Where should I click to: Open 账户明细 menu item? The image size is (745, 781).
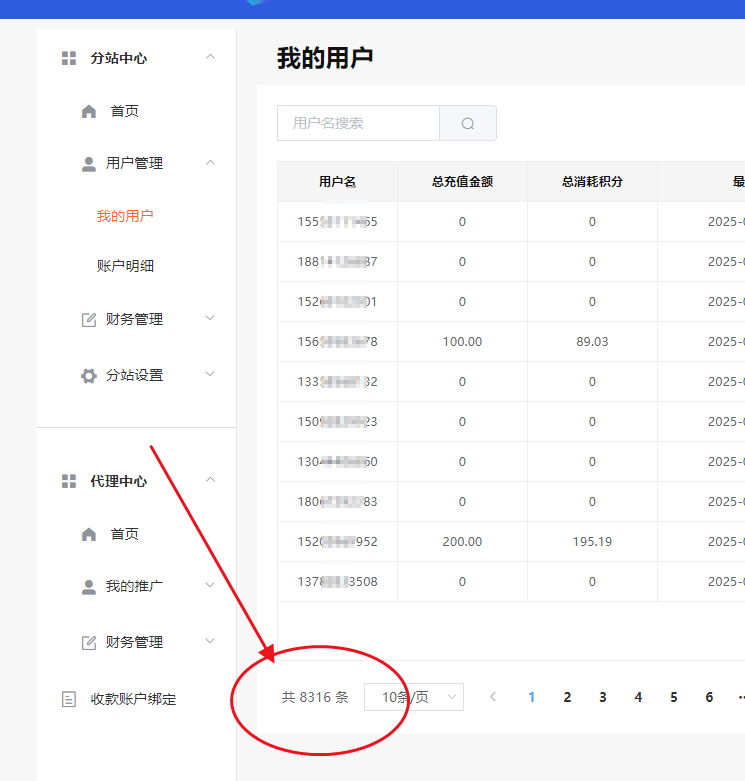pos(125,266)
